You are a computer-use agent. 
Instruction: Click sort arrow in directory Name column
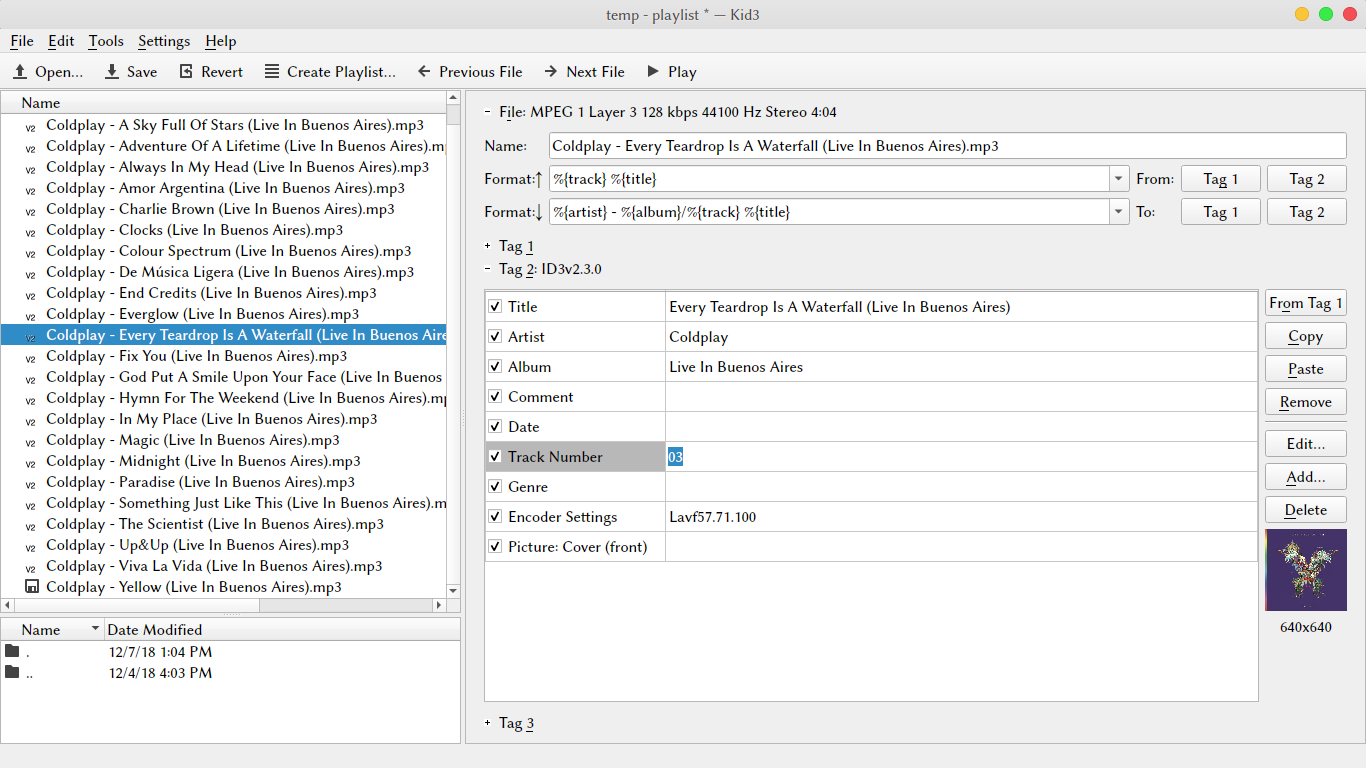pyautogui.click(x=96, y=629)
